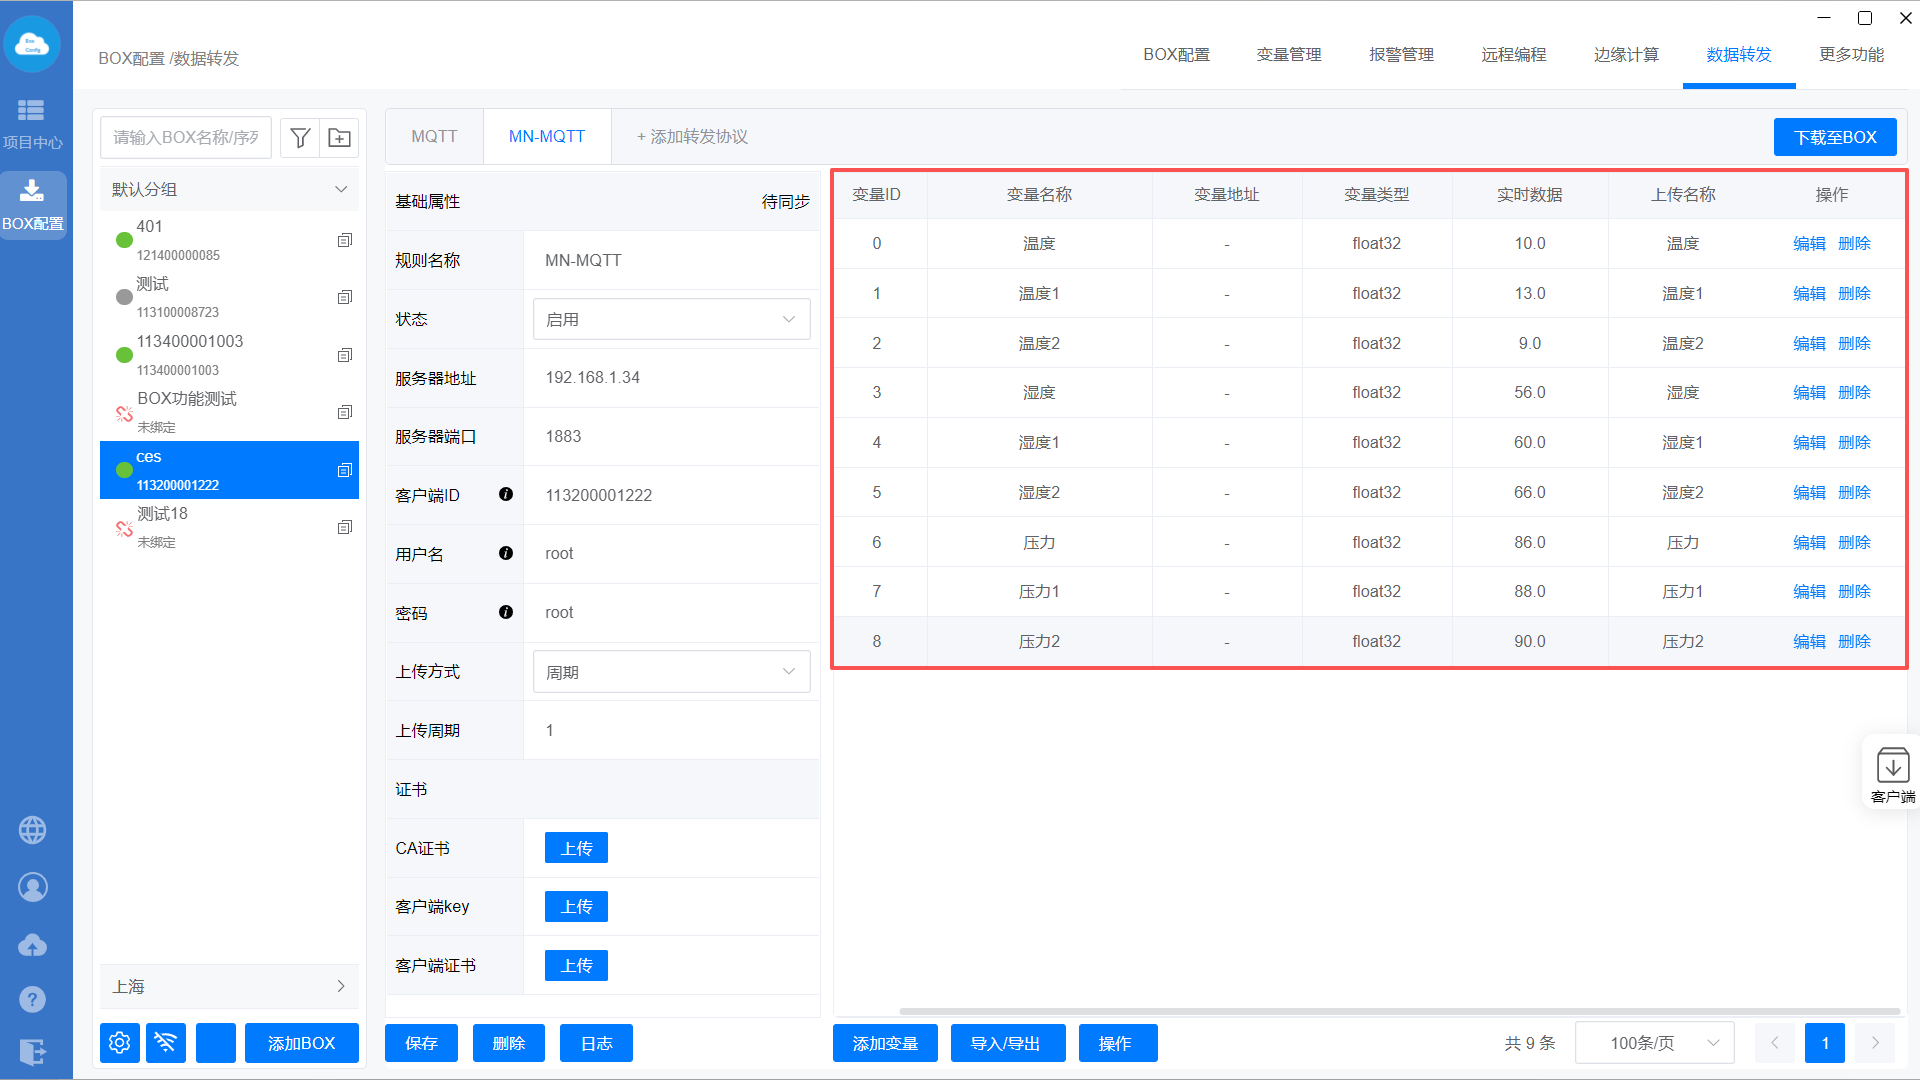Collapse the 默认分组 group
This screenshot has width=1920, height=1080.
click(341, 190)
